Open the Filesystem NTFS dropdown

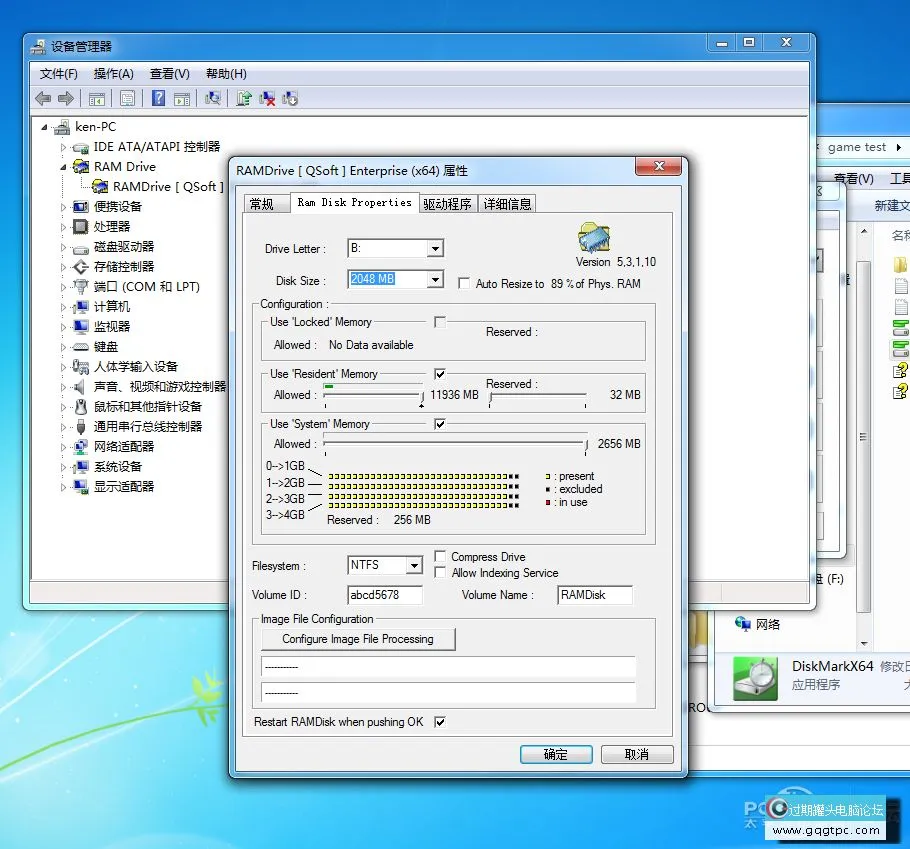pyautogui.click(x=414, y=566)
